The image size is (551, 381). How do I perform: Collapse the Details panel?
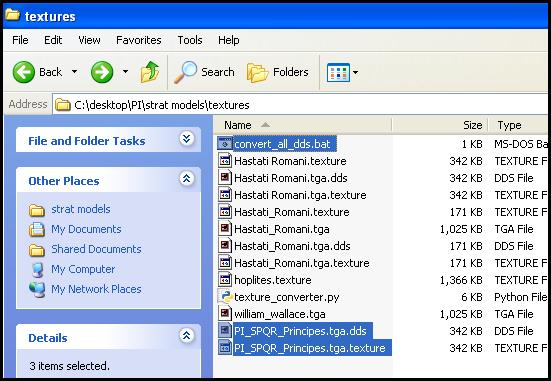(187, 336)
